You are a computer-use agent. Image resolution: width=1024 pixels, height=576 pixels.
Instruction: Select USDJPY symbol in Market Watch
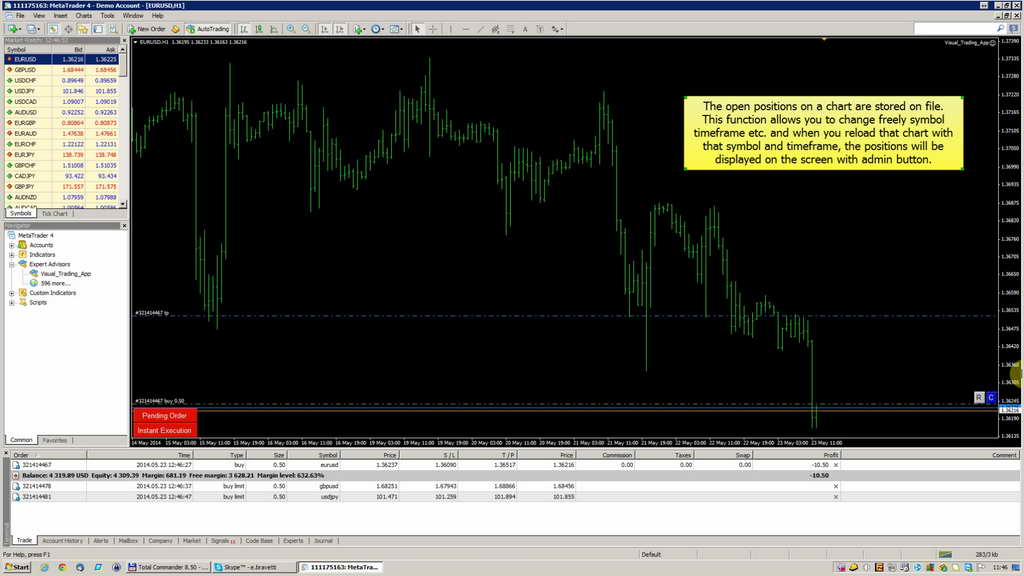point(25,91)
